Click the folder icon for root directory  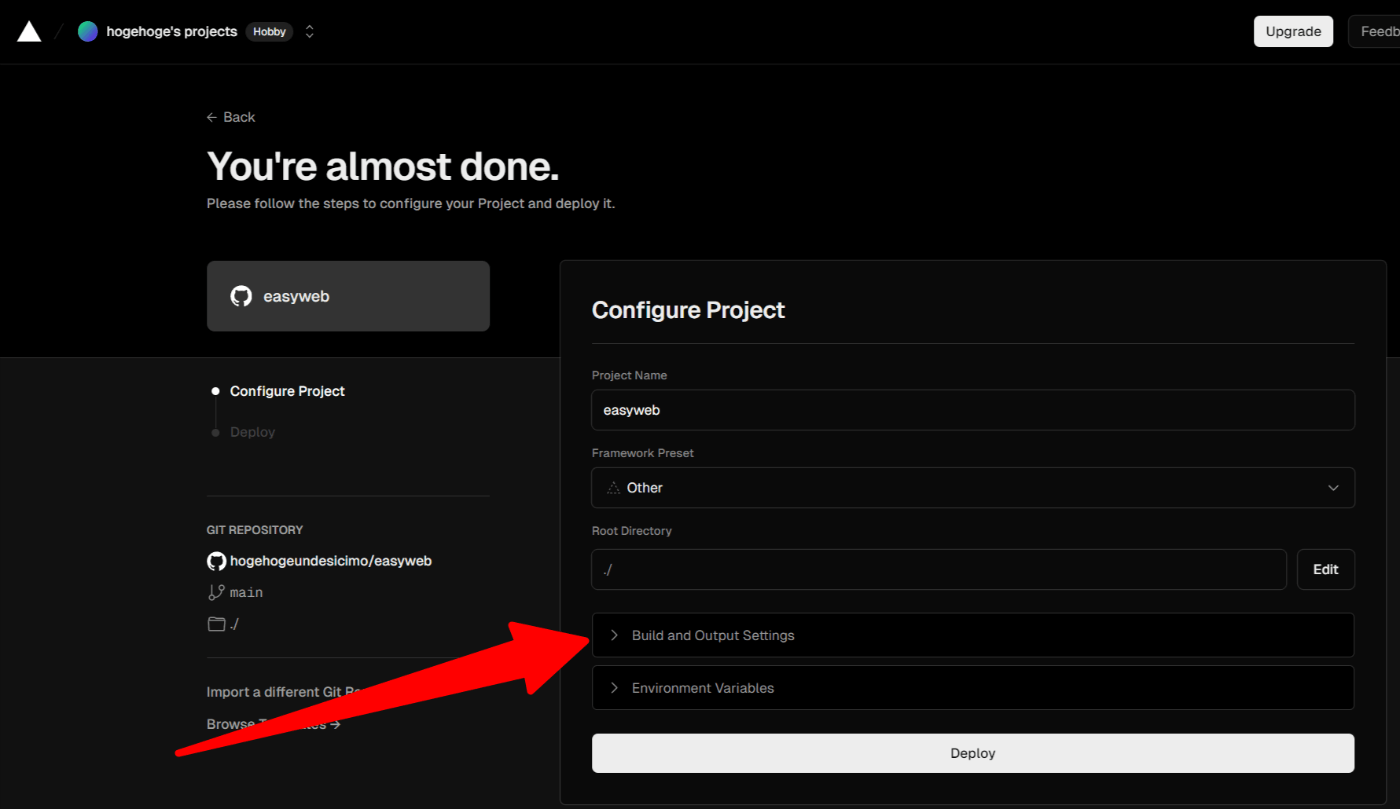tap(216, 624)
